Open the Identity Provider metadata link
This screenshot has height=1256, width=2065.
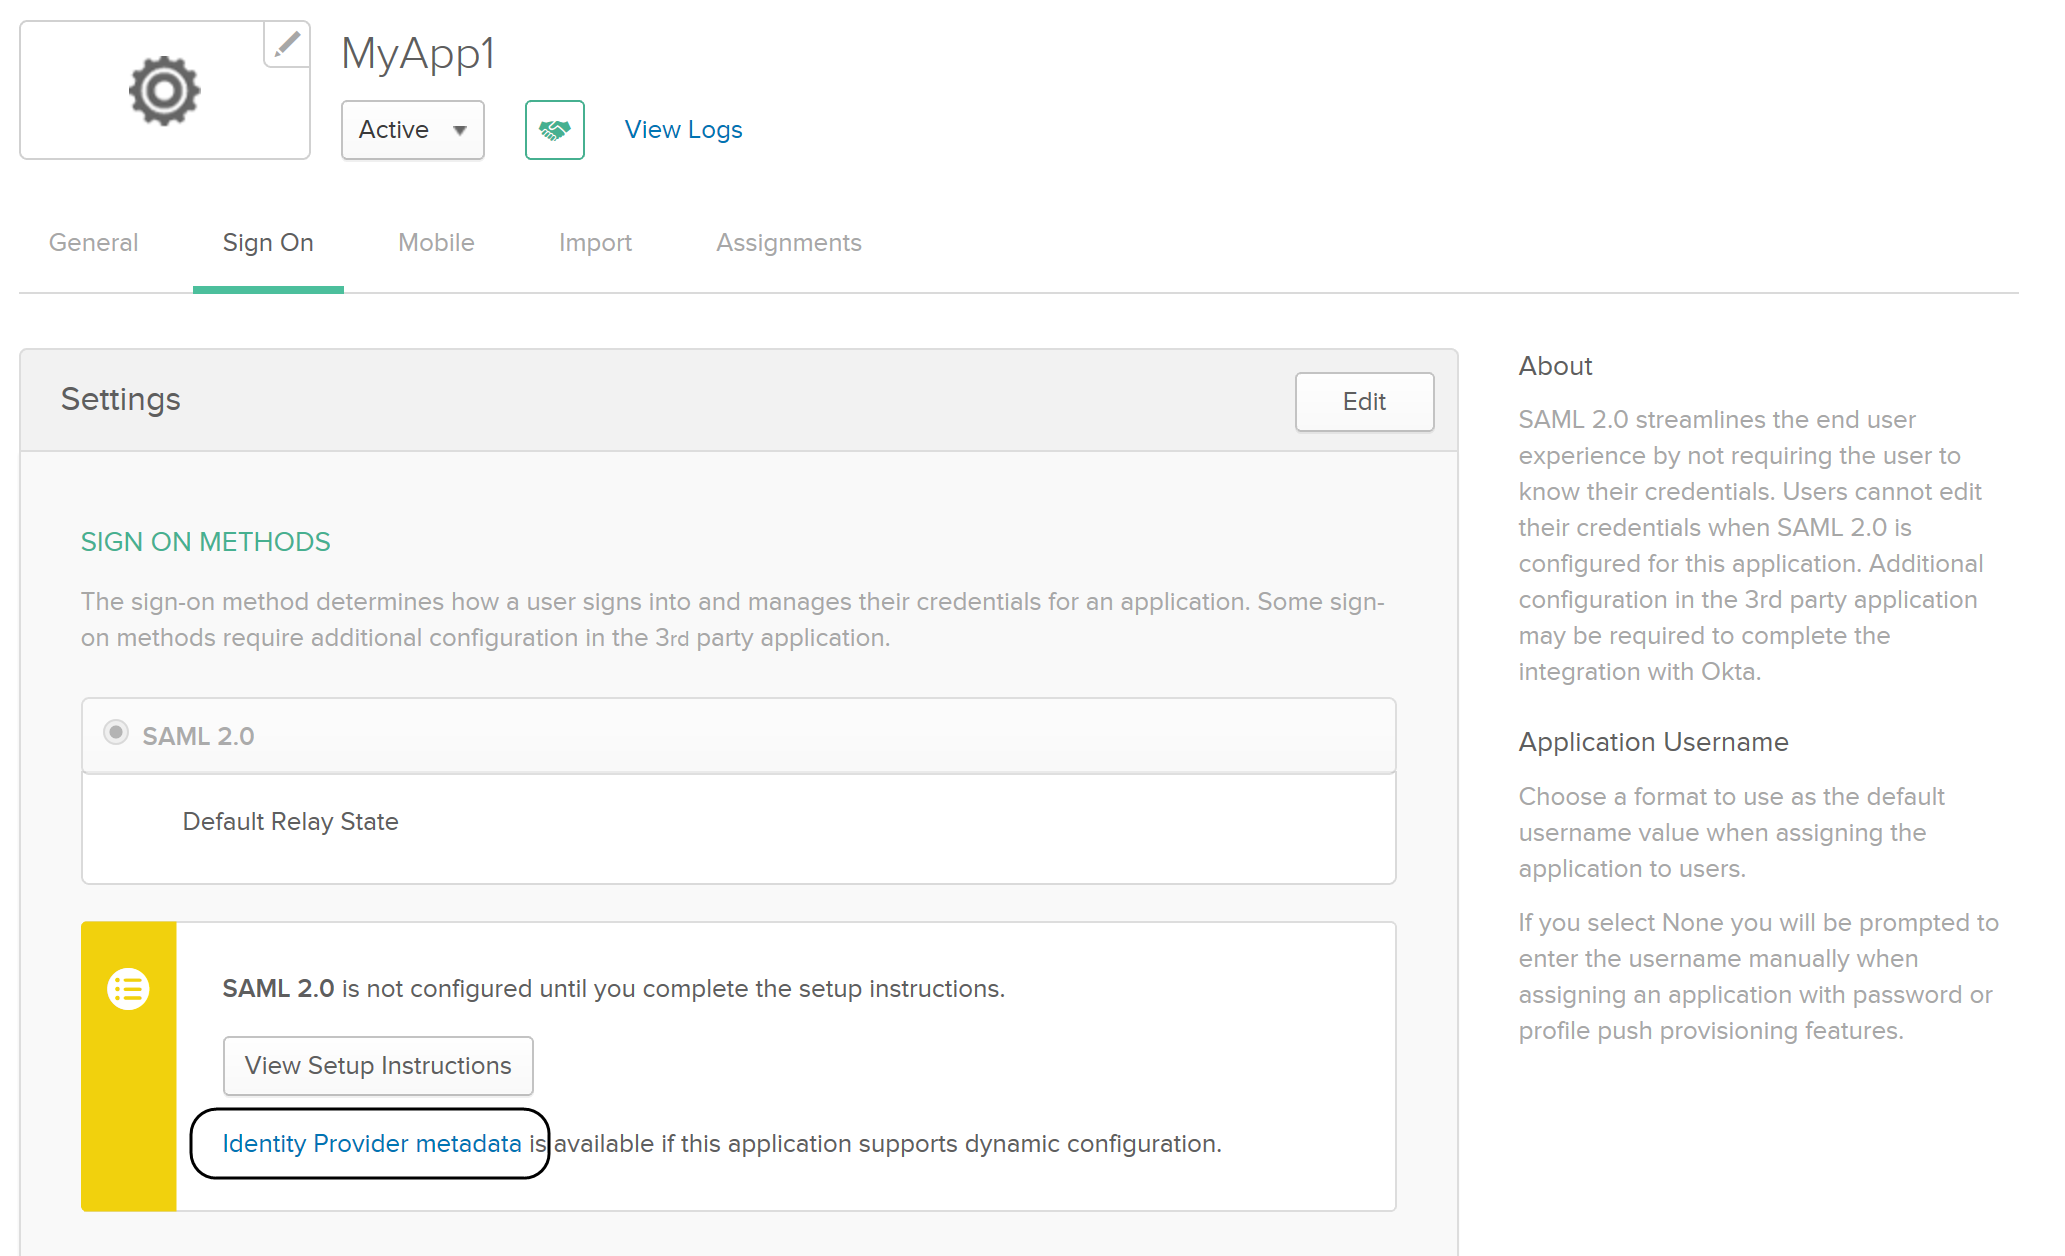point(372,1144)
